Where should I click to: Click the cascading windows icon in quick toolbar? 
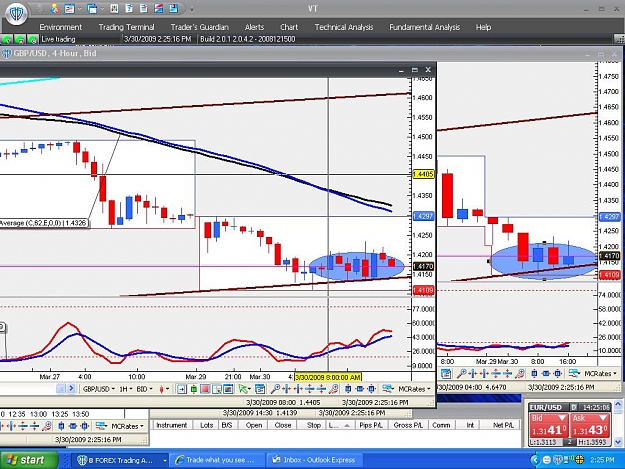(x=92, y=8)
